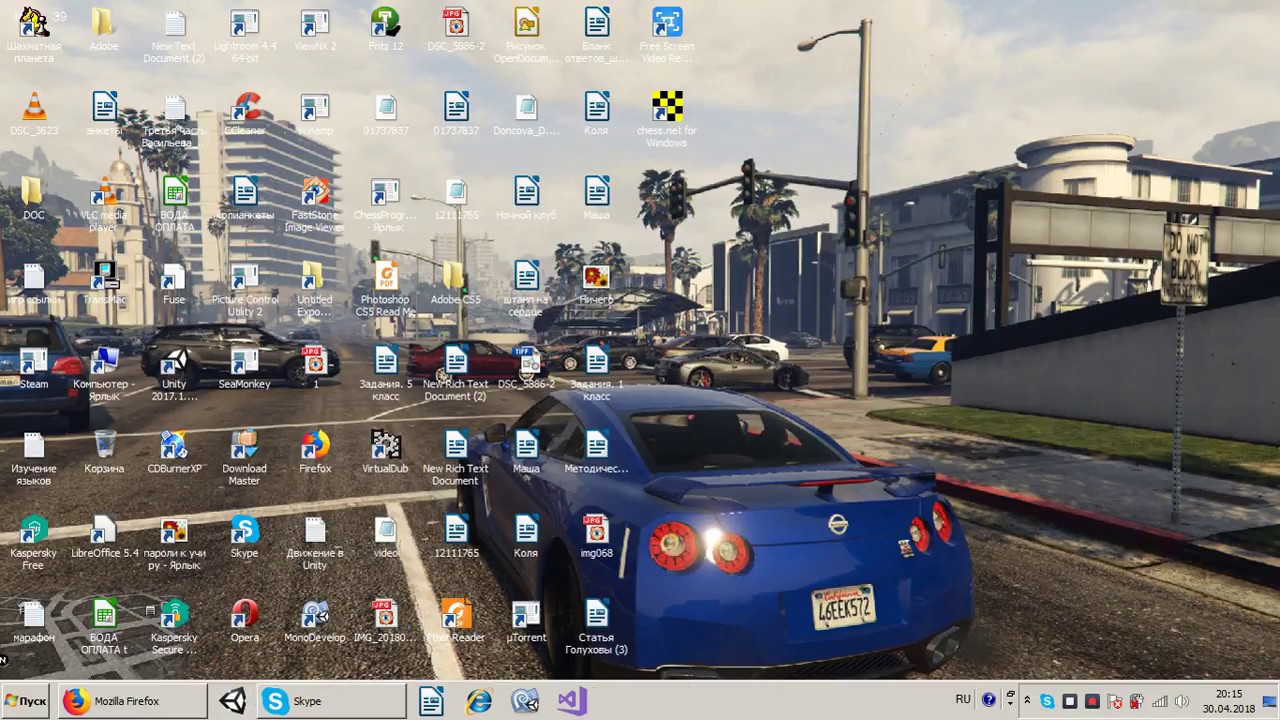Launch Skype from the desktop icon
Viewport: 1280px width, 720px height.
[245, 536]
